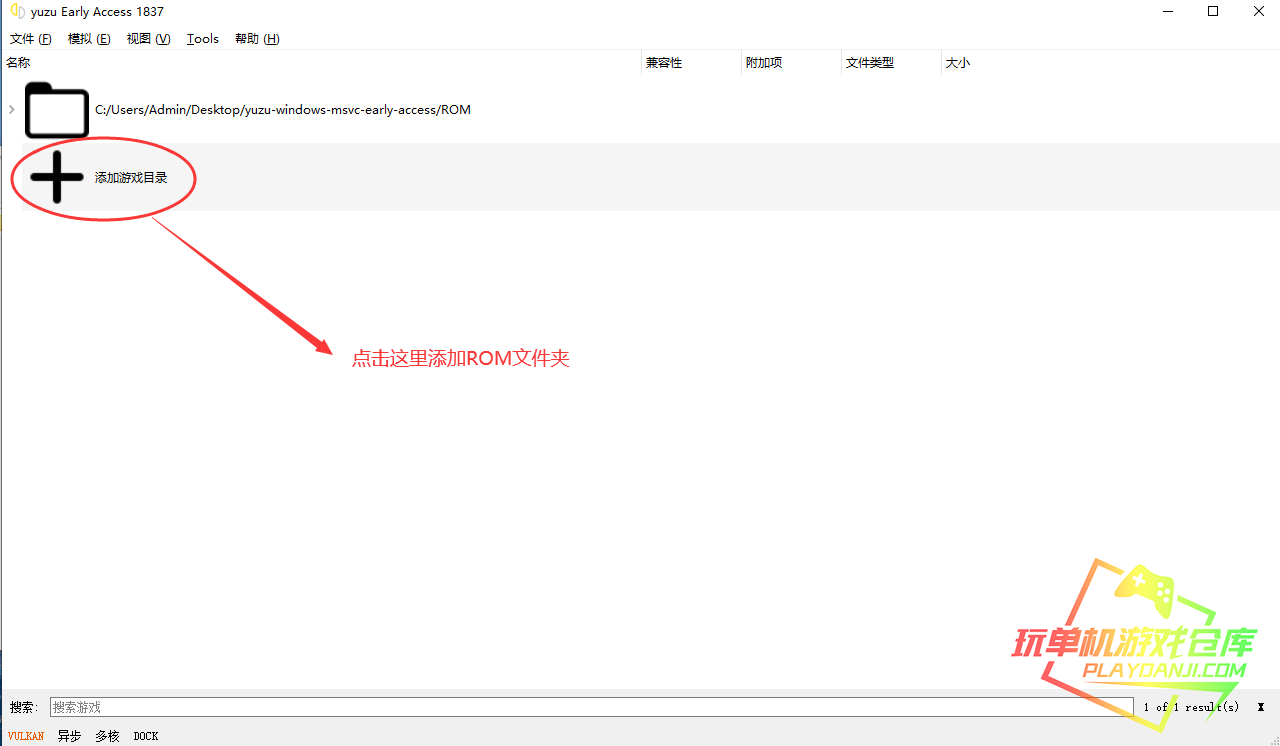Toggle DOCK mode in status bar
1280x746 pixels.
(x=146, y=736)
